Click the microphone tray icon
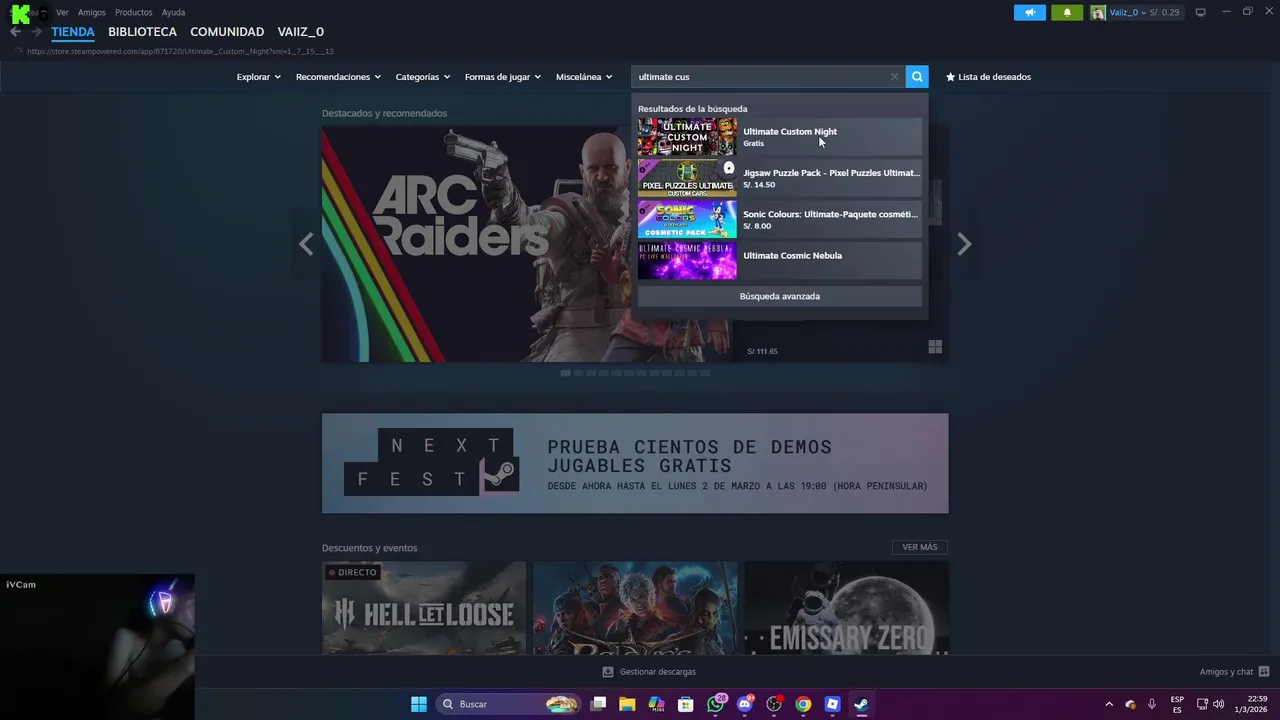 pos(1152,704)
